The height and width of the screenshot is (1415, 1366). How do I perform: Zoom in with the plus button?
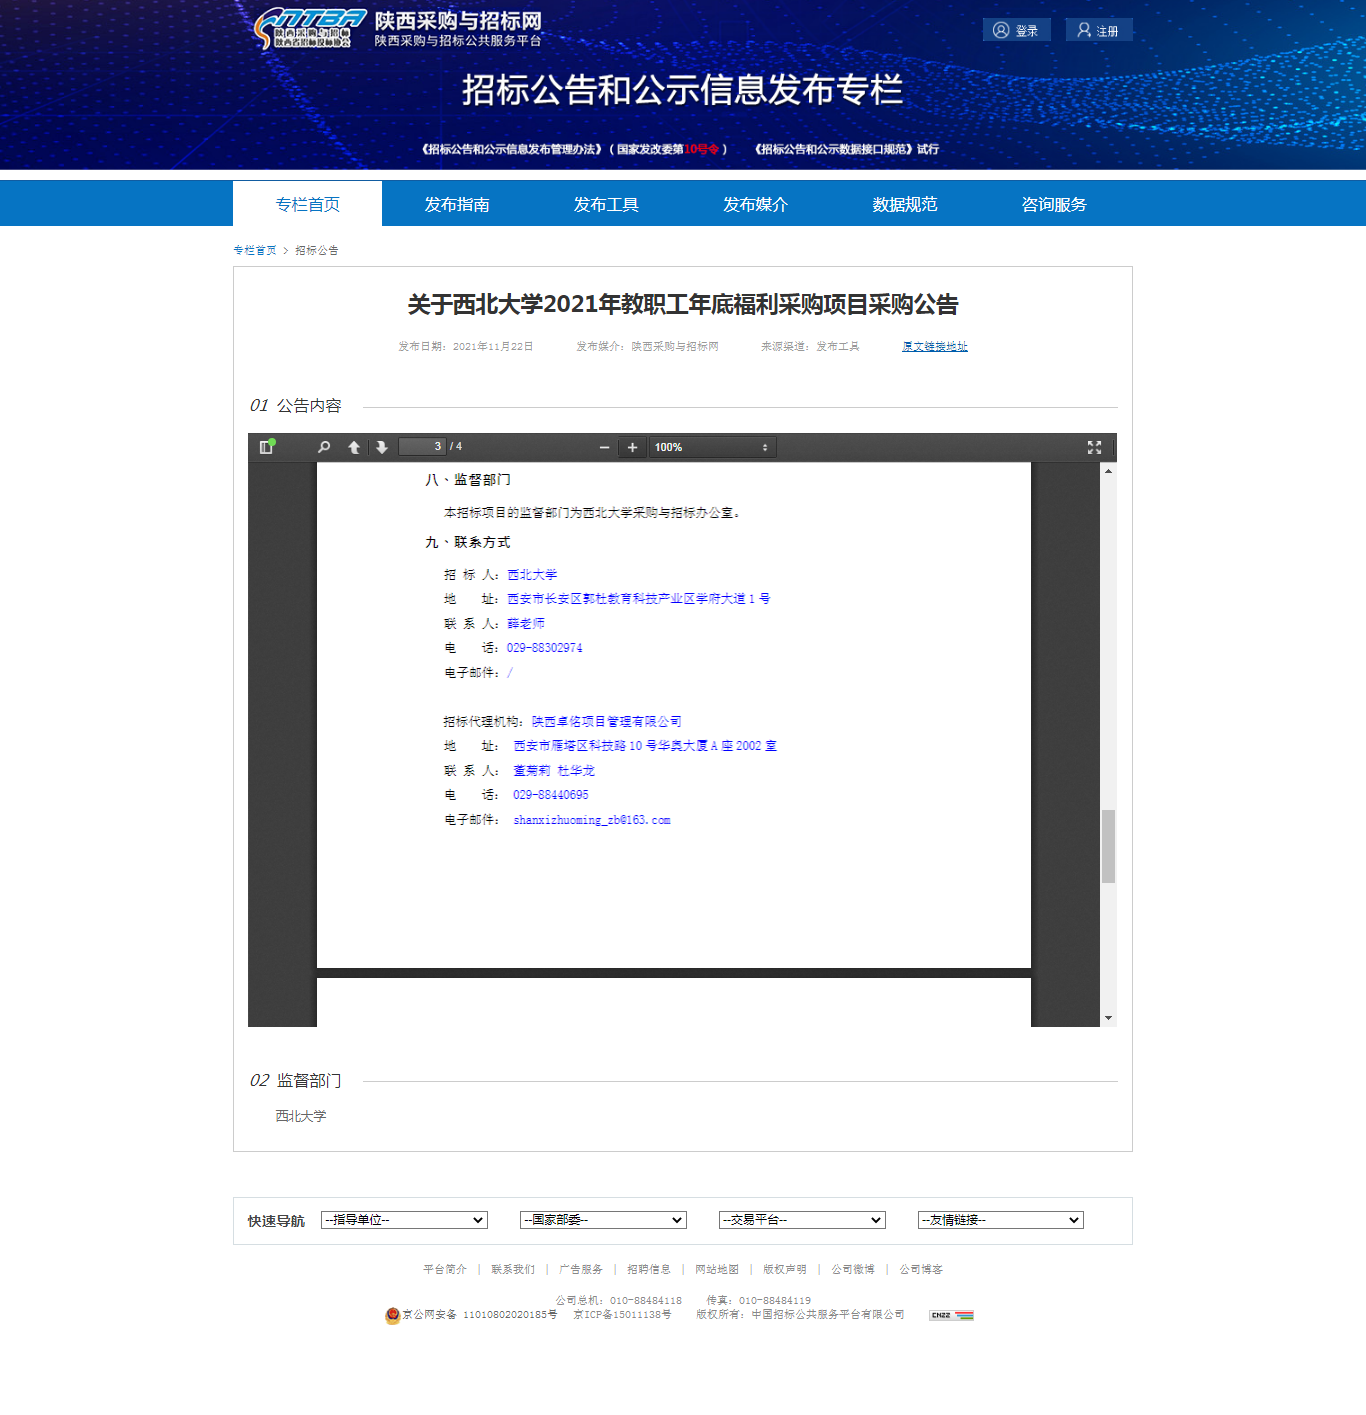[632, 447]
